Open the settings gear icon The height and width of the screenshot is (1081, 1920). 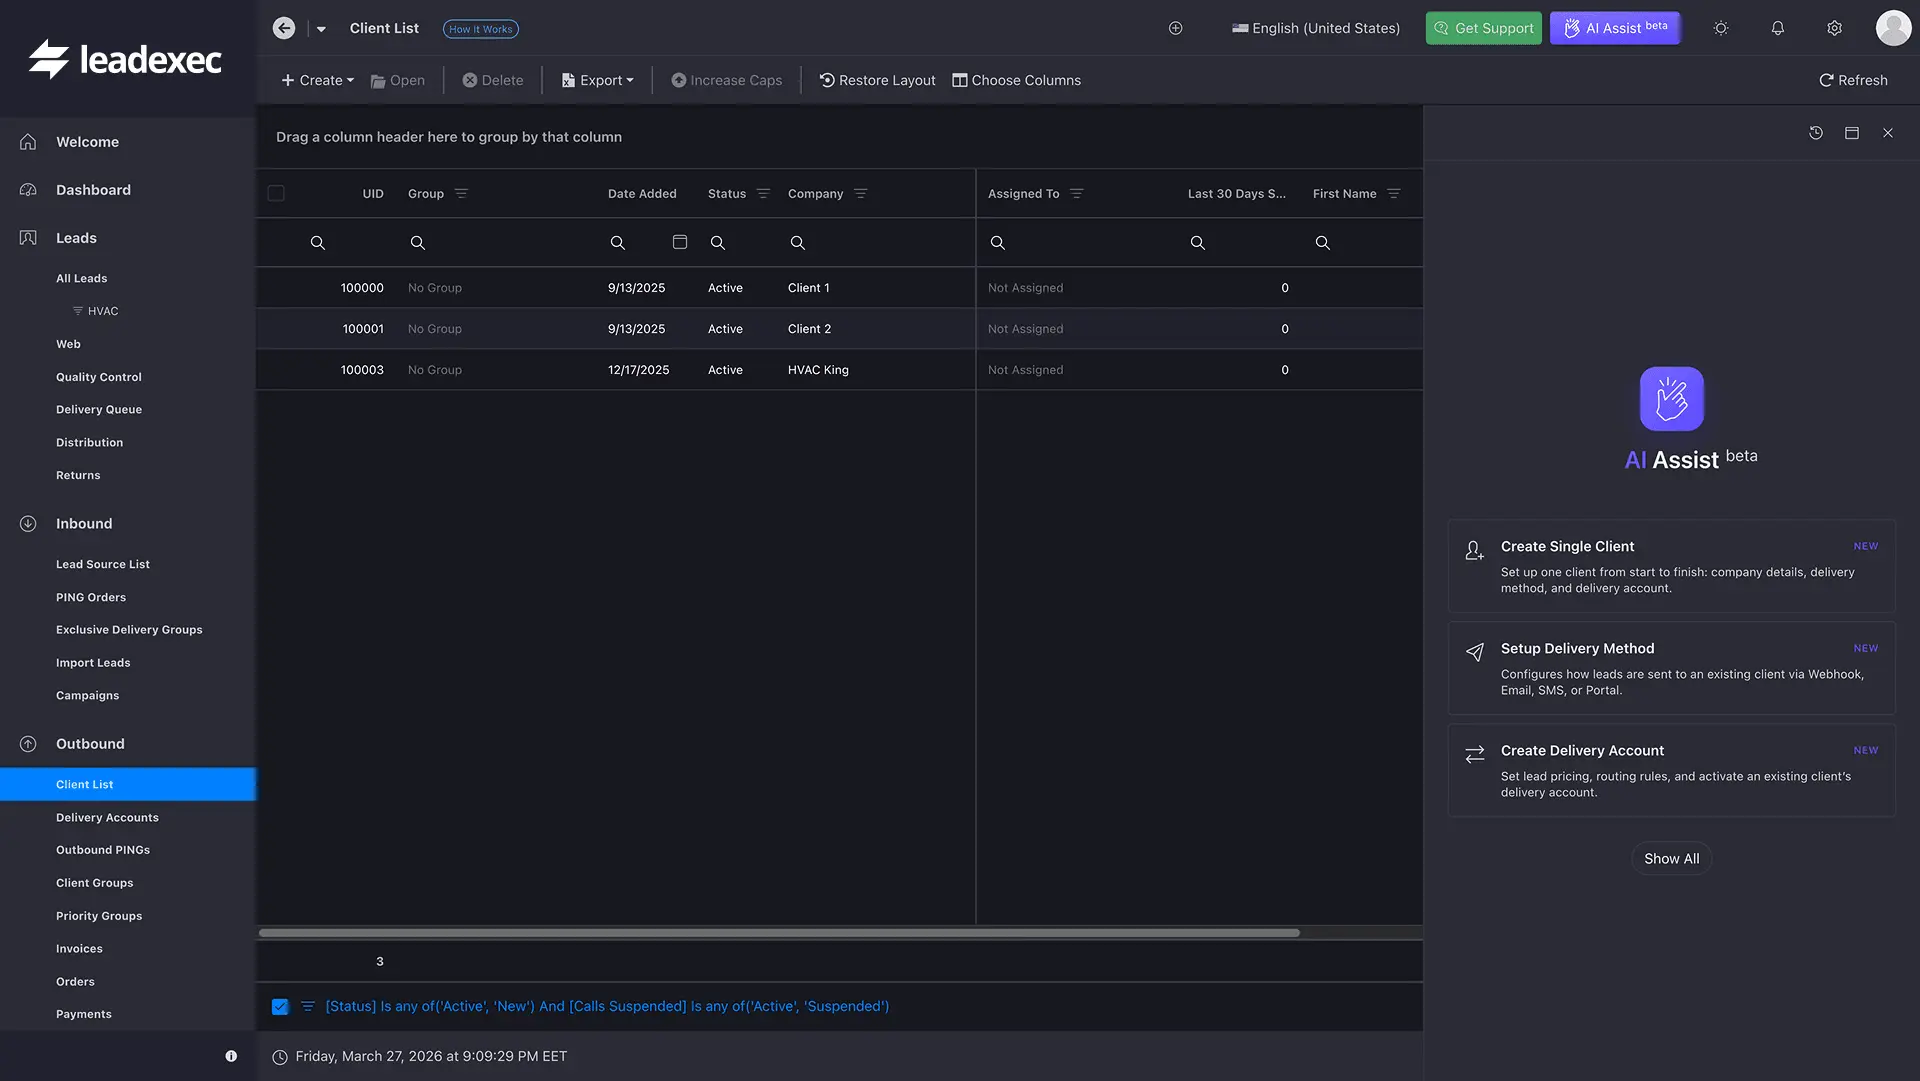click(1834, 28)
